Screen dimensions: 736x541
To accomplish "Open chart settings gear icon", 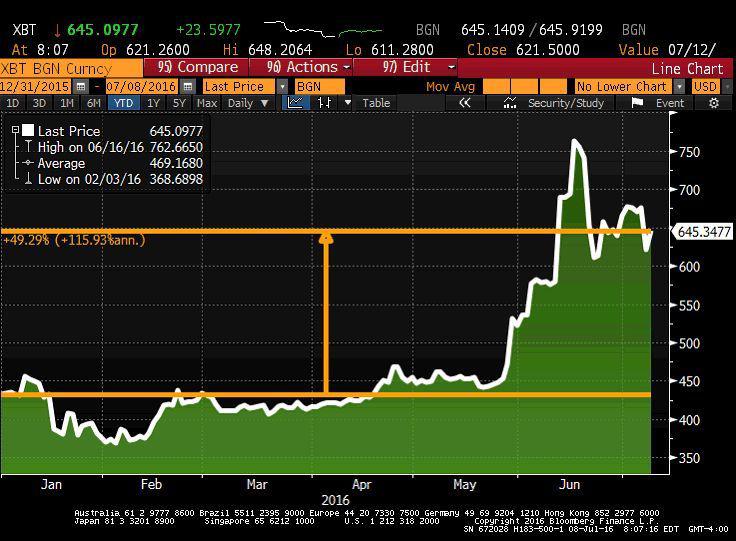I will point(714,103).
